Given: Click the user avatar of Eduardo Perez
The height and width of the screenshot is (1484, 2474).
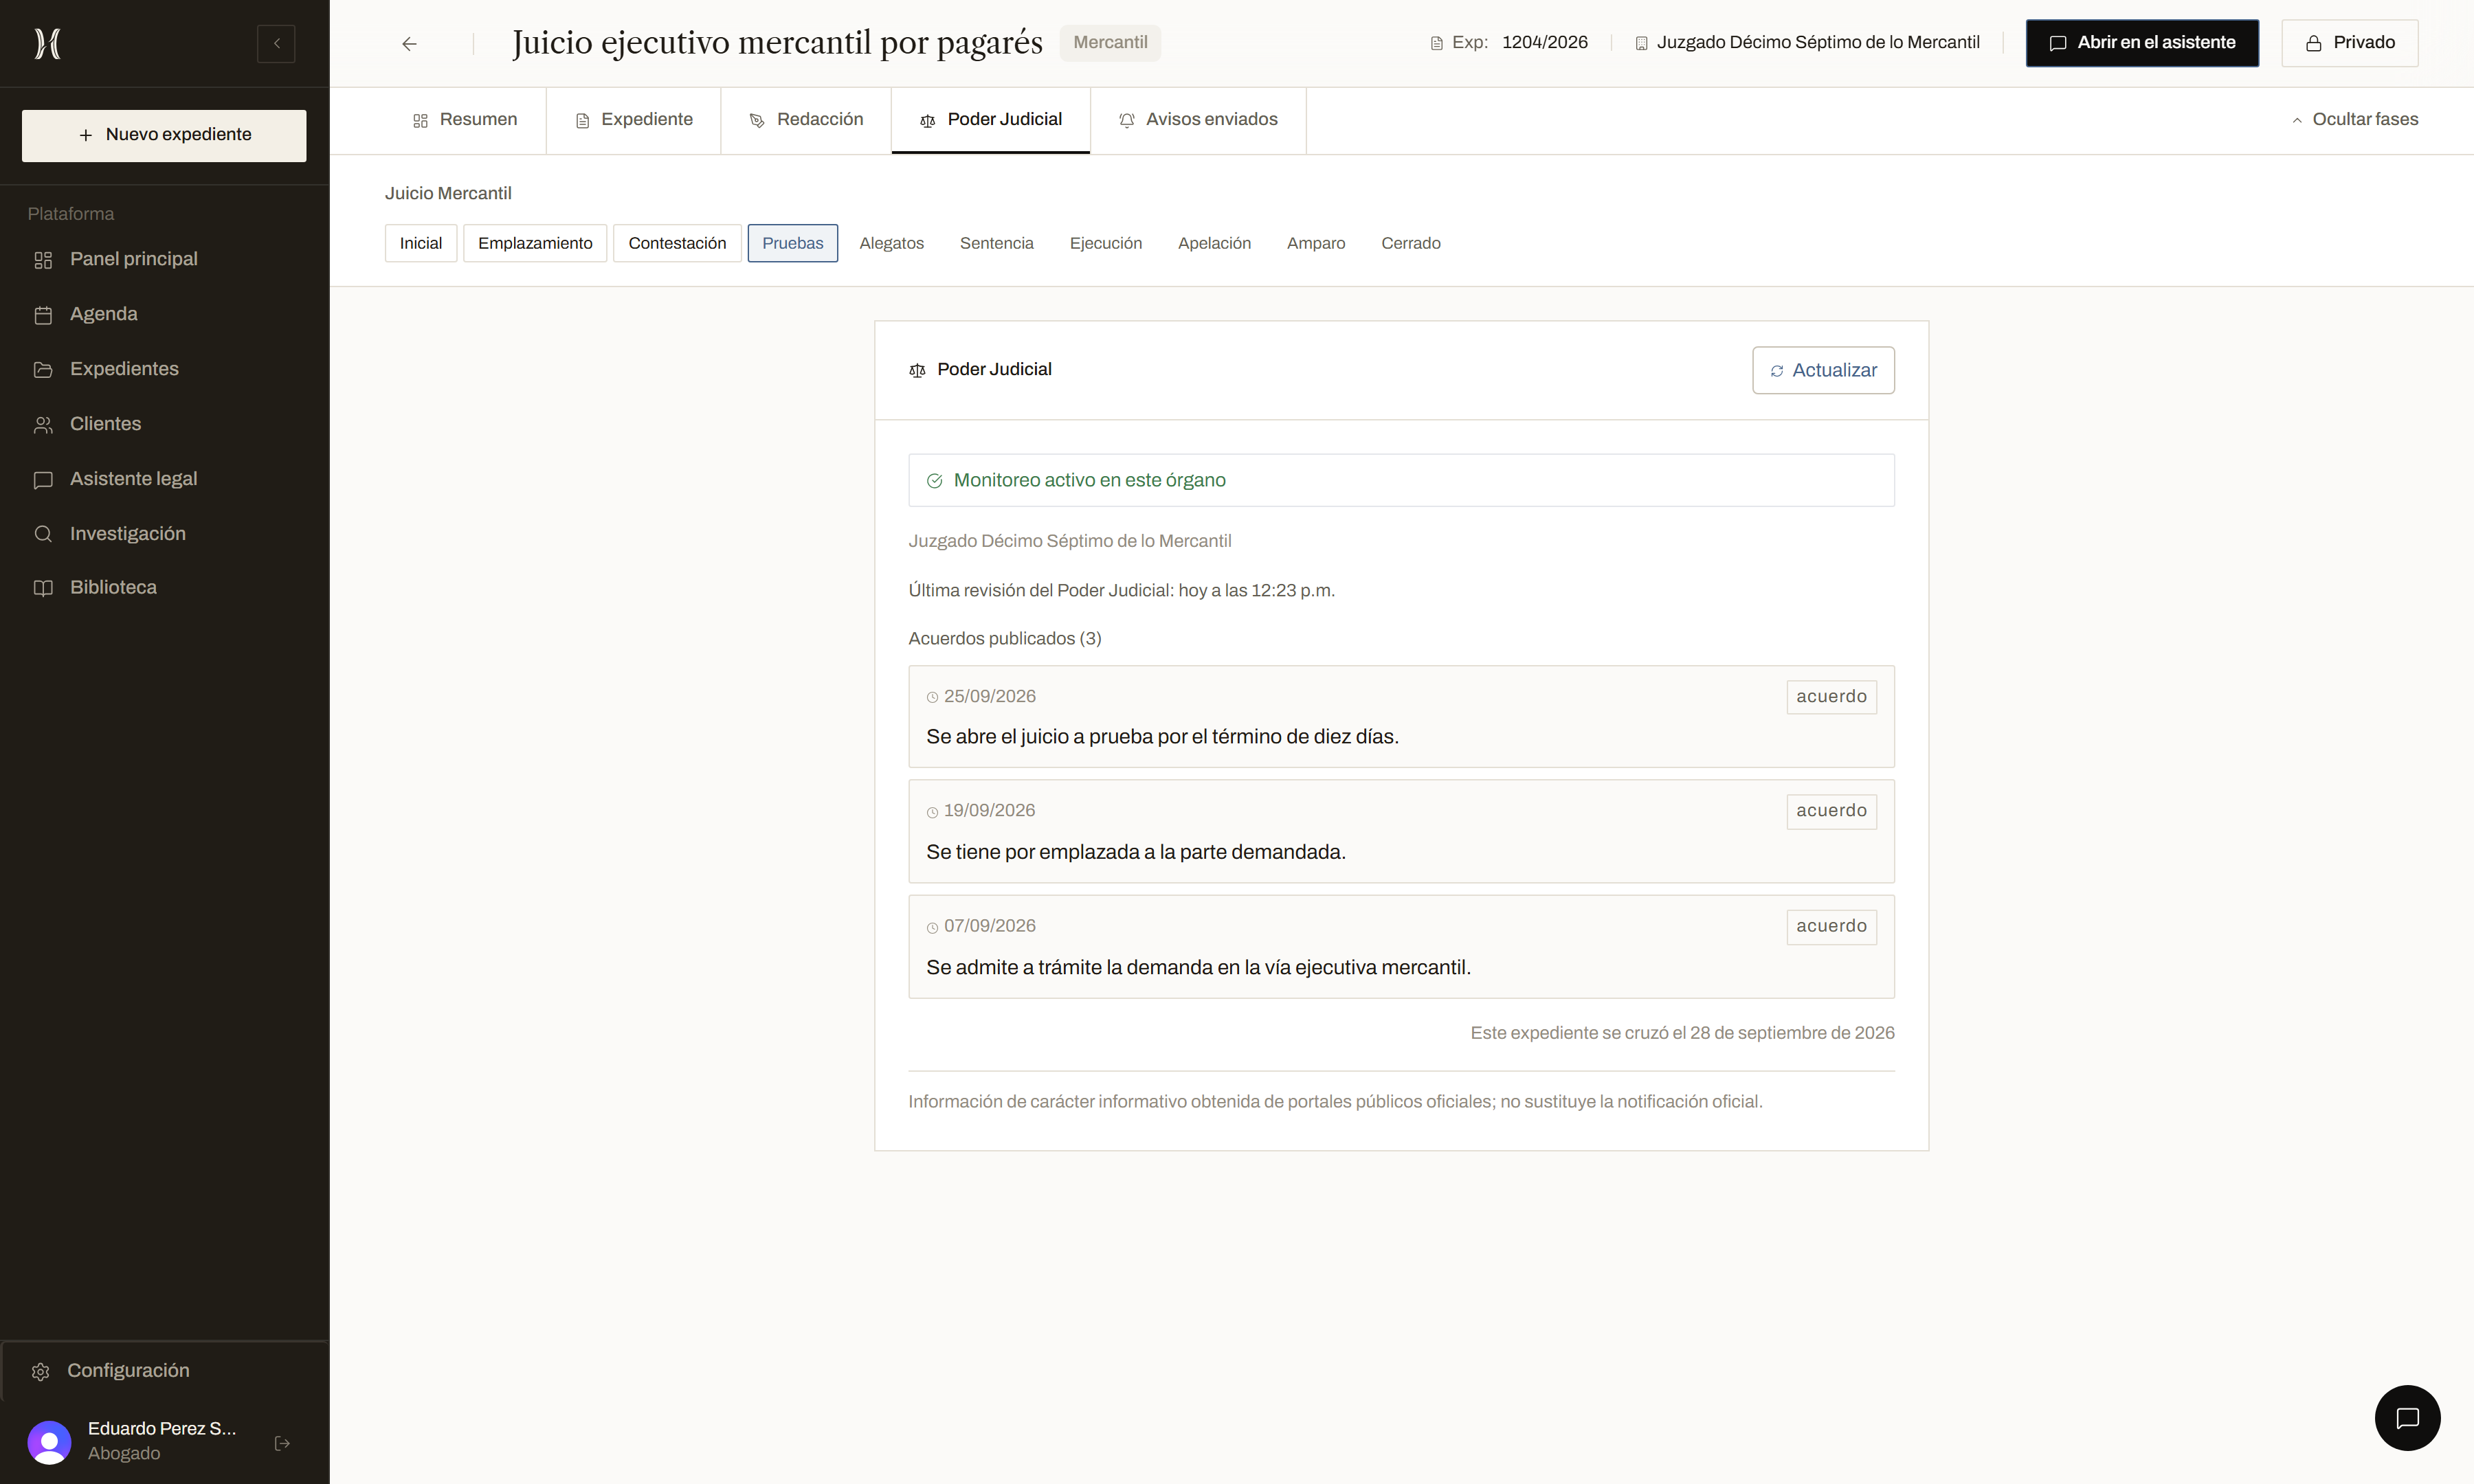Looking at the screenshot, I should tap(49, 1442).
